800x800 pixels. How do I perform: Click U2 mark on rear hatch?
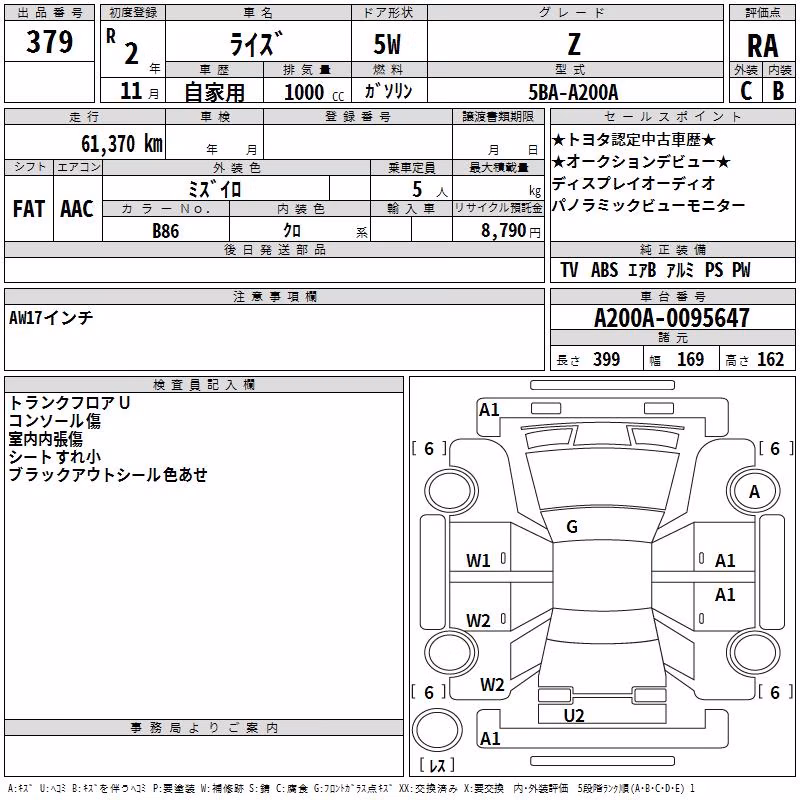(x=574, y=716)
